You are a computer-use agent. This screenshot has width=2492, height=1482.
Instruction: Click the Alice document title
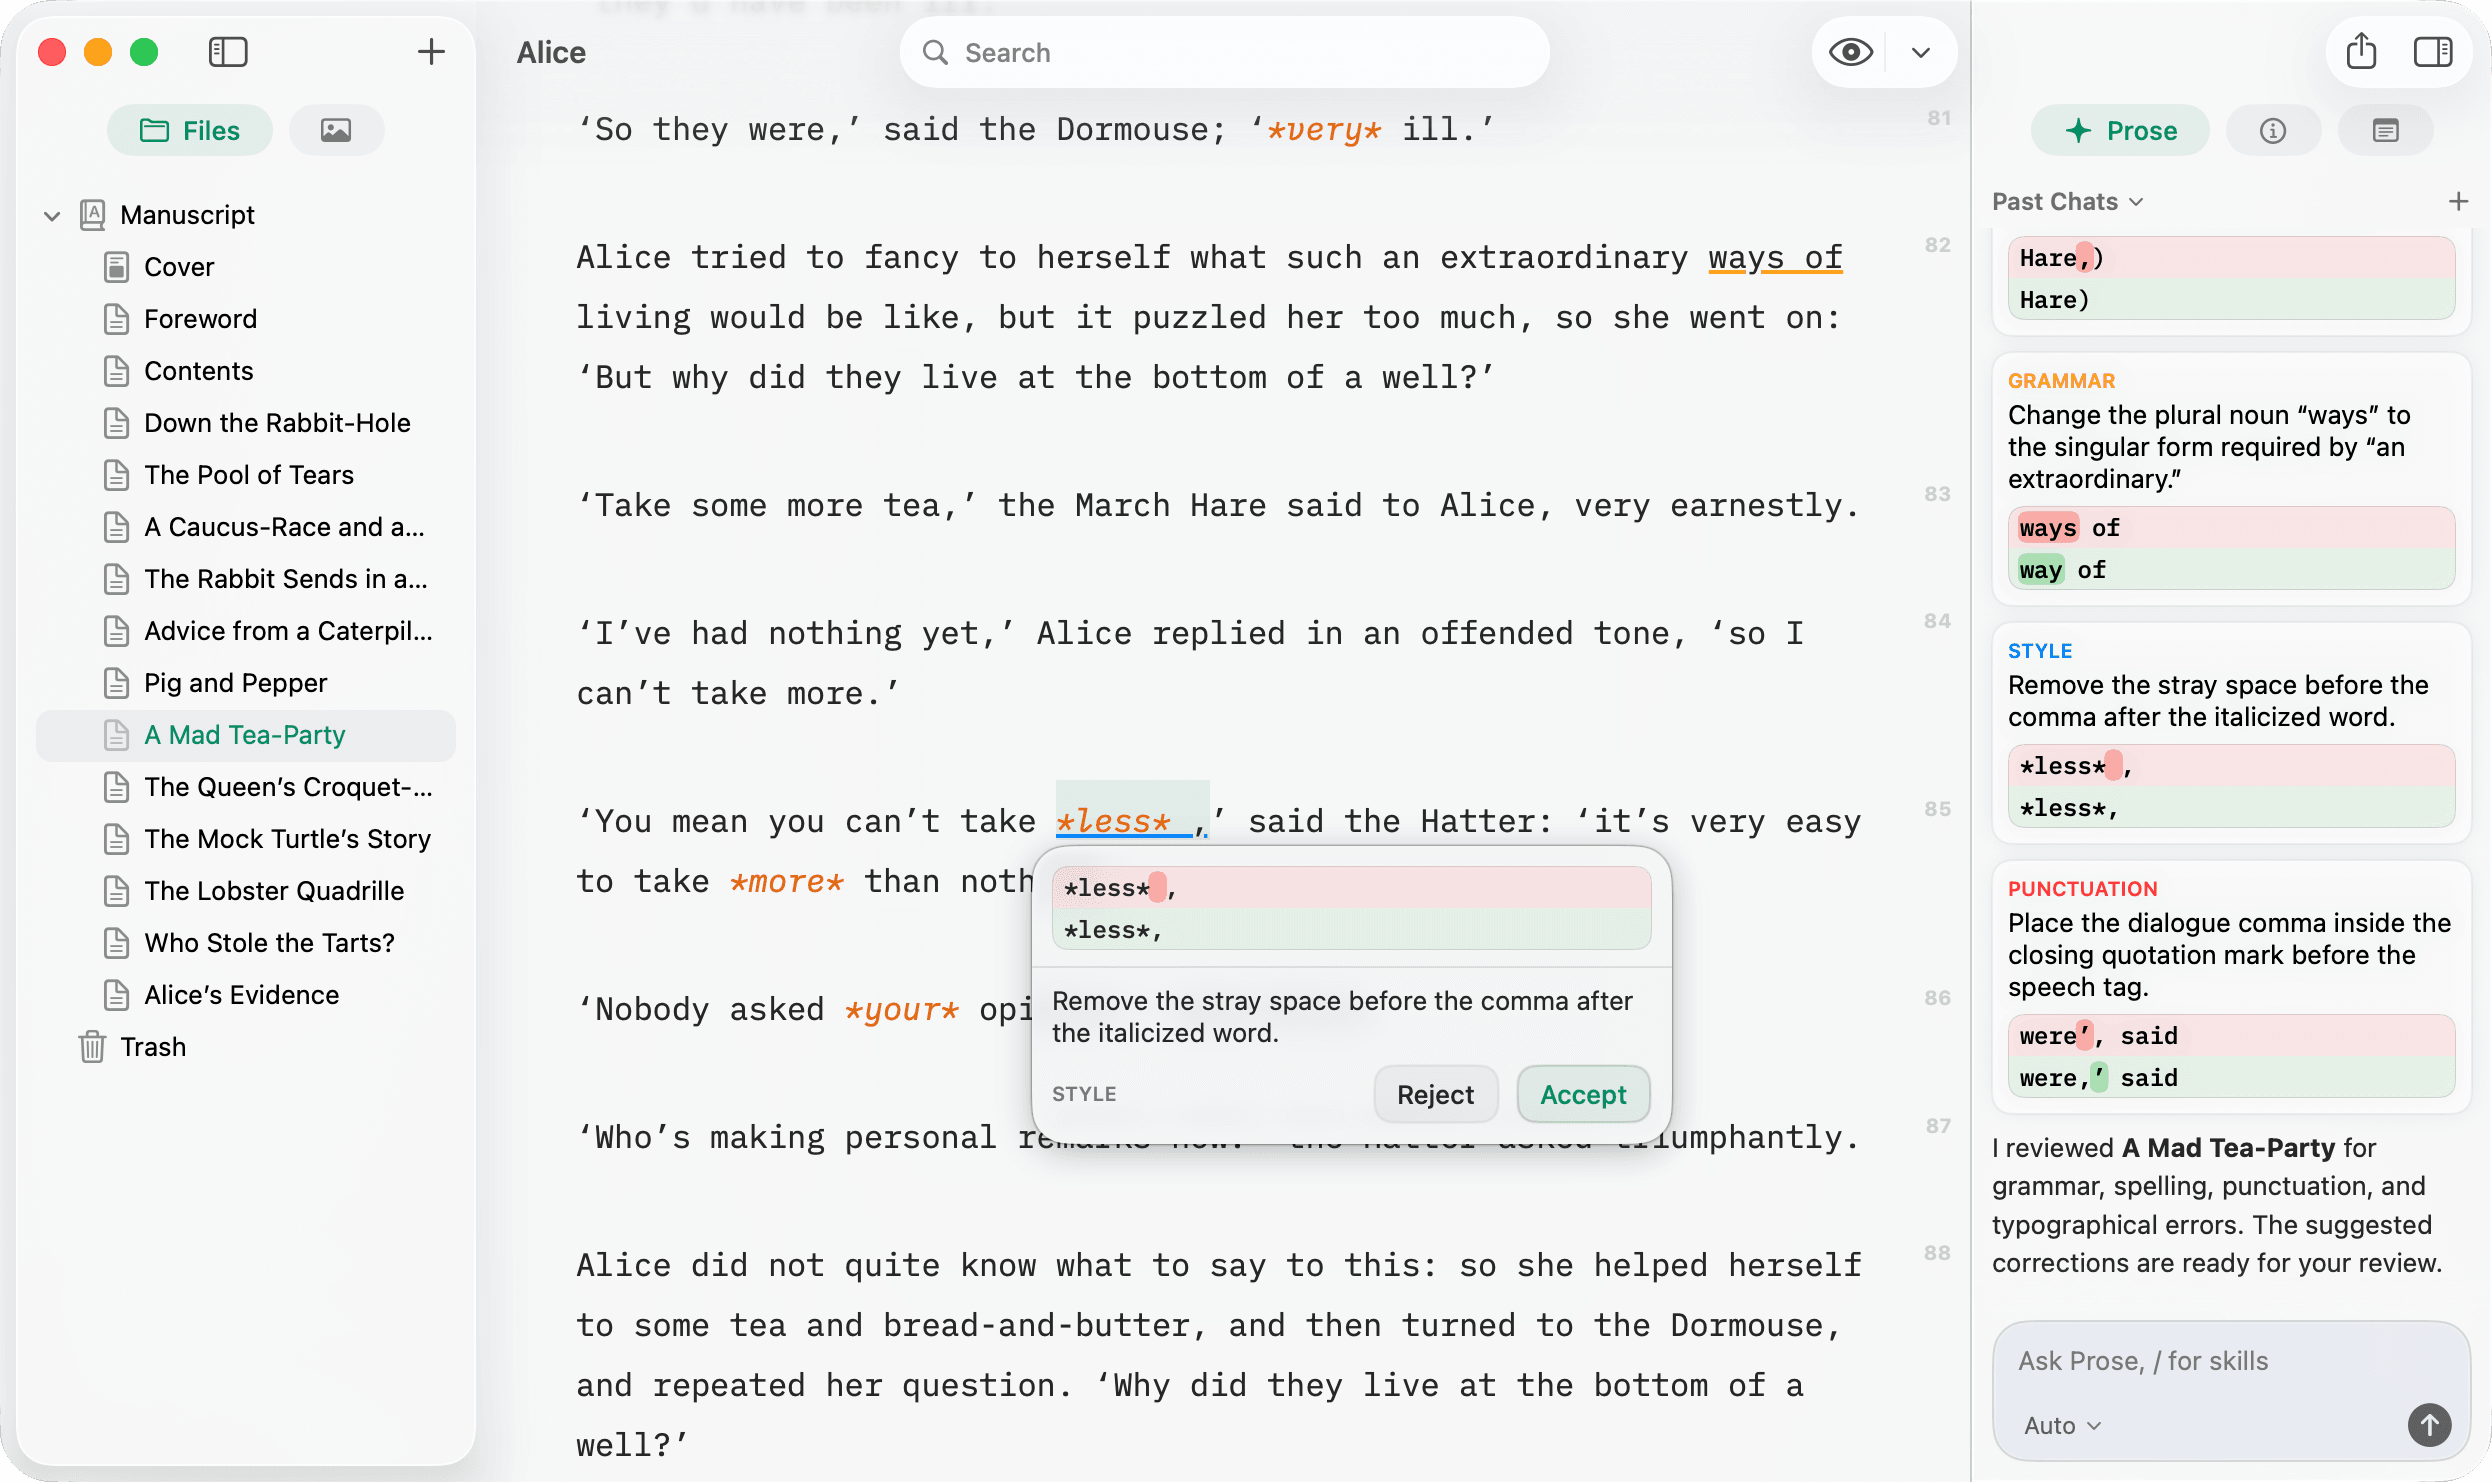pos(551,52)
